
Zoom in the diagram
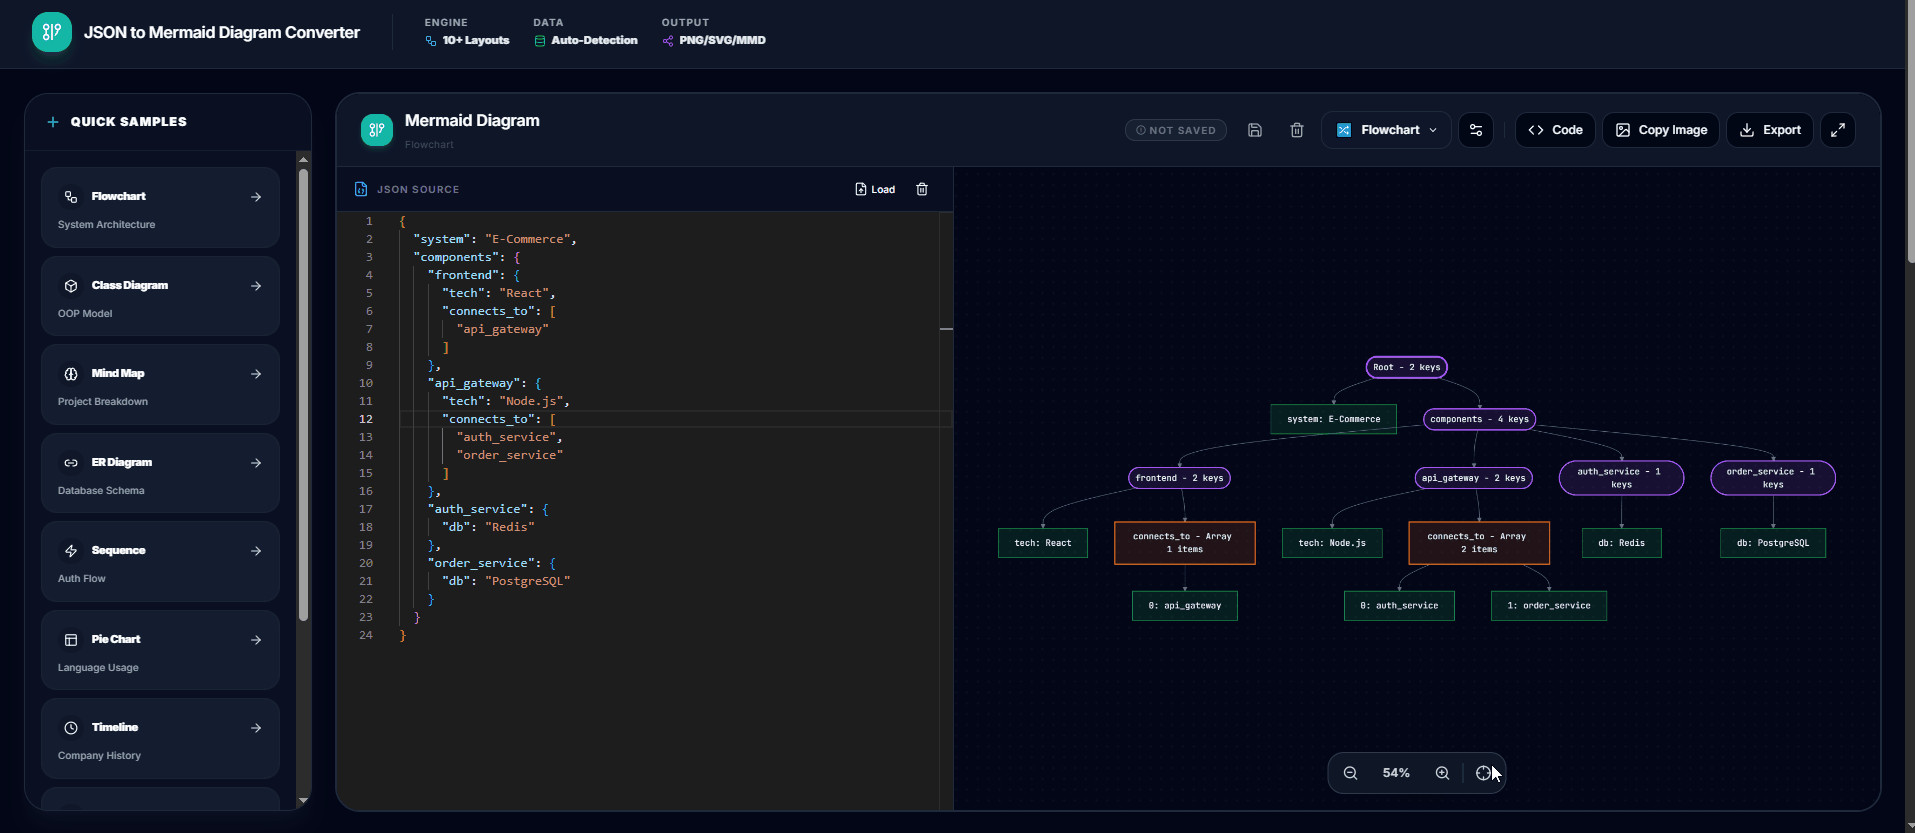1442,773
